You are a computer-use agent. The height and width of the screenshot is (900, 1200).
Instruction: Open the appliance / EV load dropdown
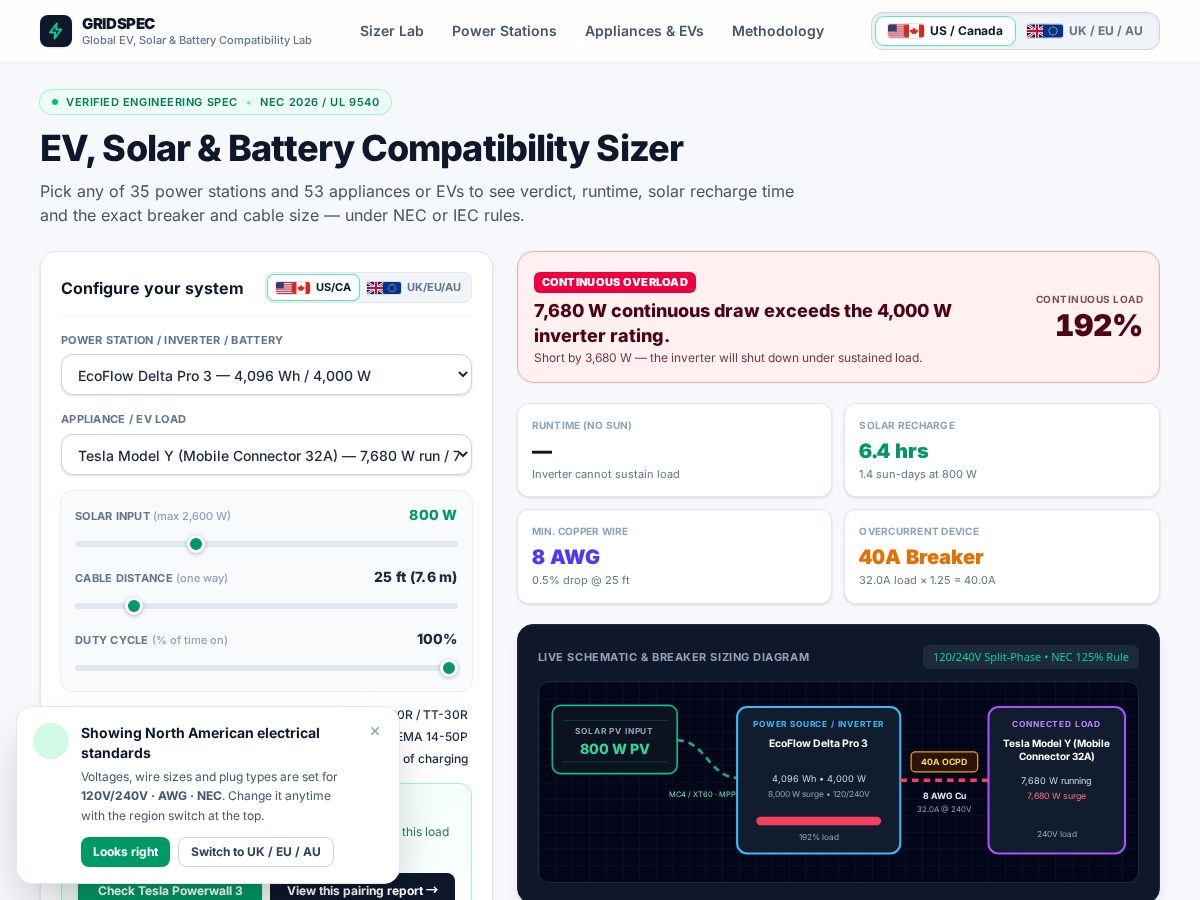pos(266,455)
